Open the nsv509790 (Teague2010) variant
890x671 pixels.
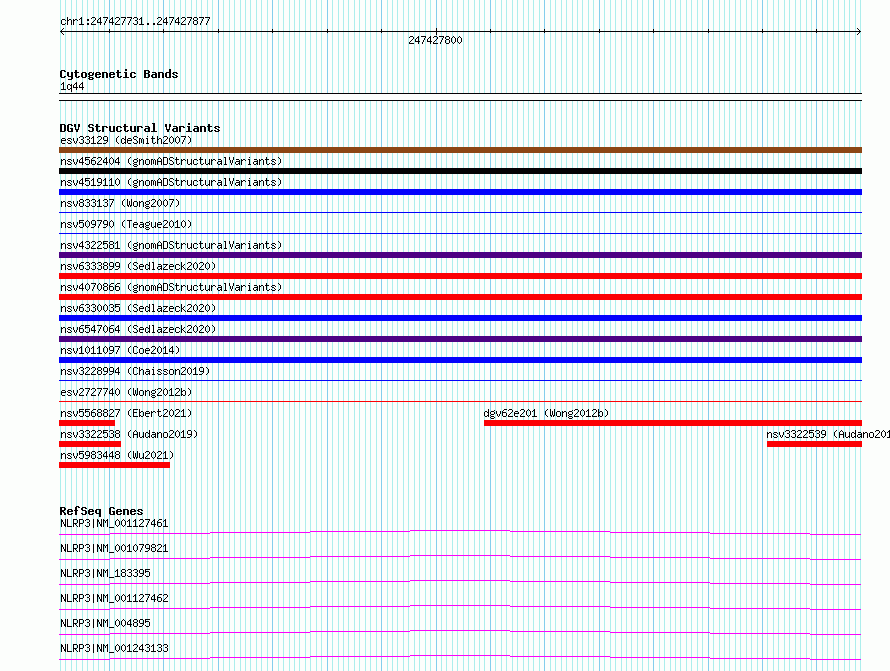pos(126,224)
